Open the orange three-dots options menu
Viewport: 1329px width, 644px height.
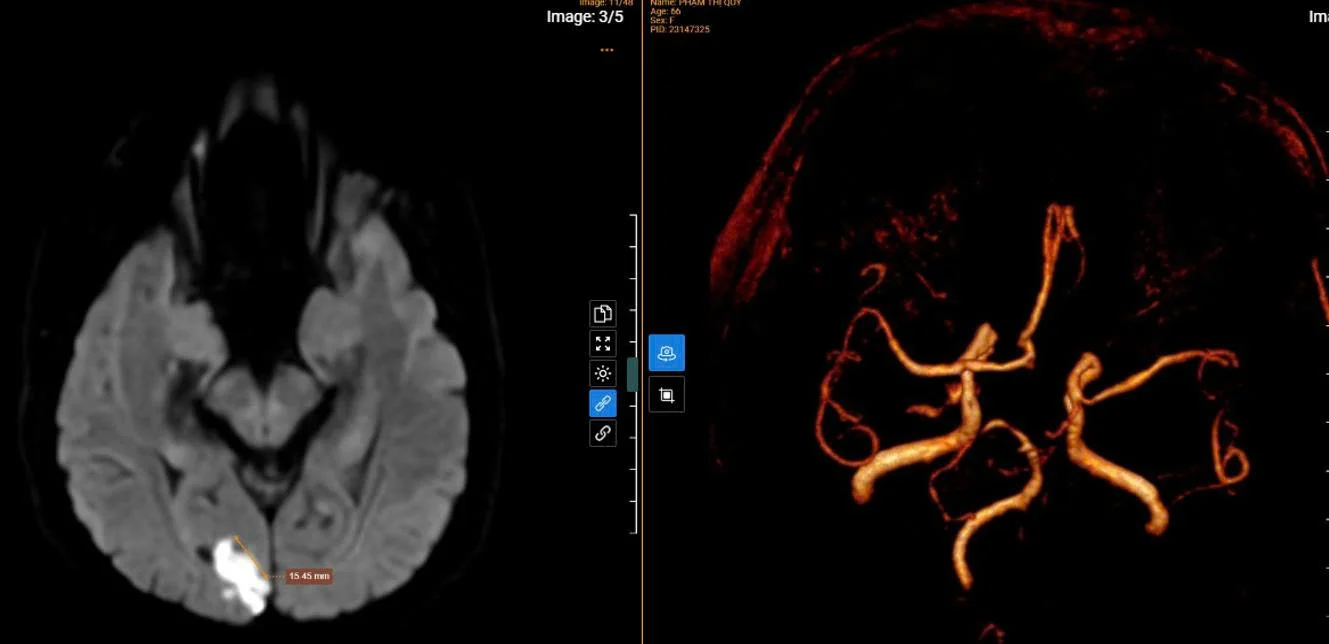607,50
